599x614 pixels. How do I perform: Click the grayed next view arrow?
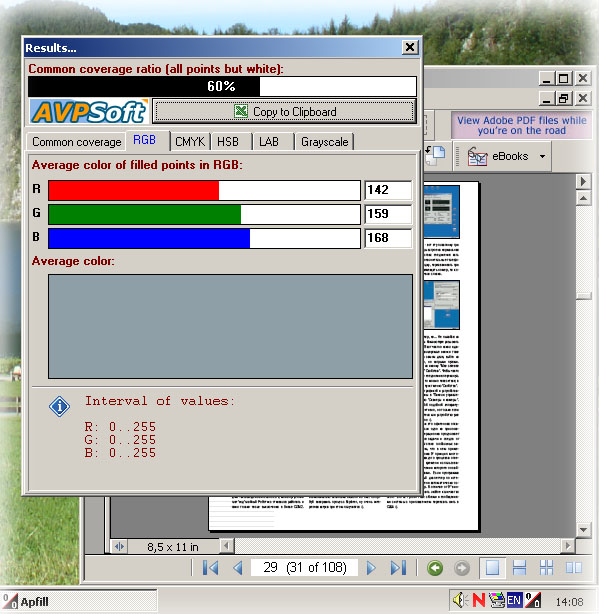point(462,568)
